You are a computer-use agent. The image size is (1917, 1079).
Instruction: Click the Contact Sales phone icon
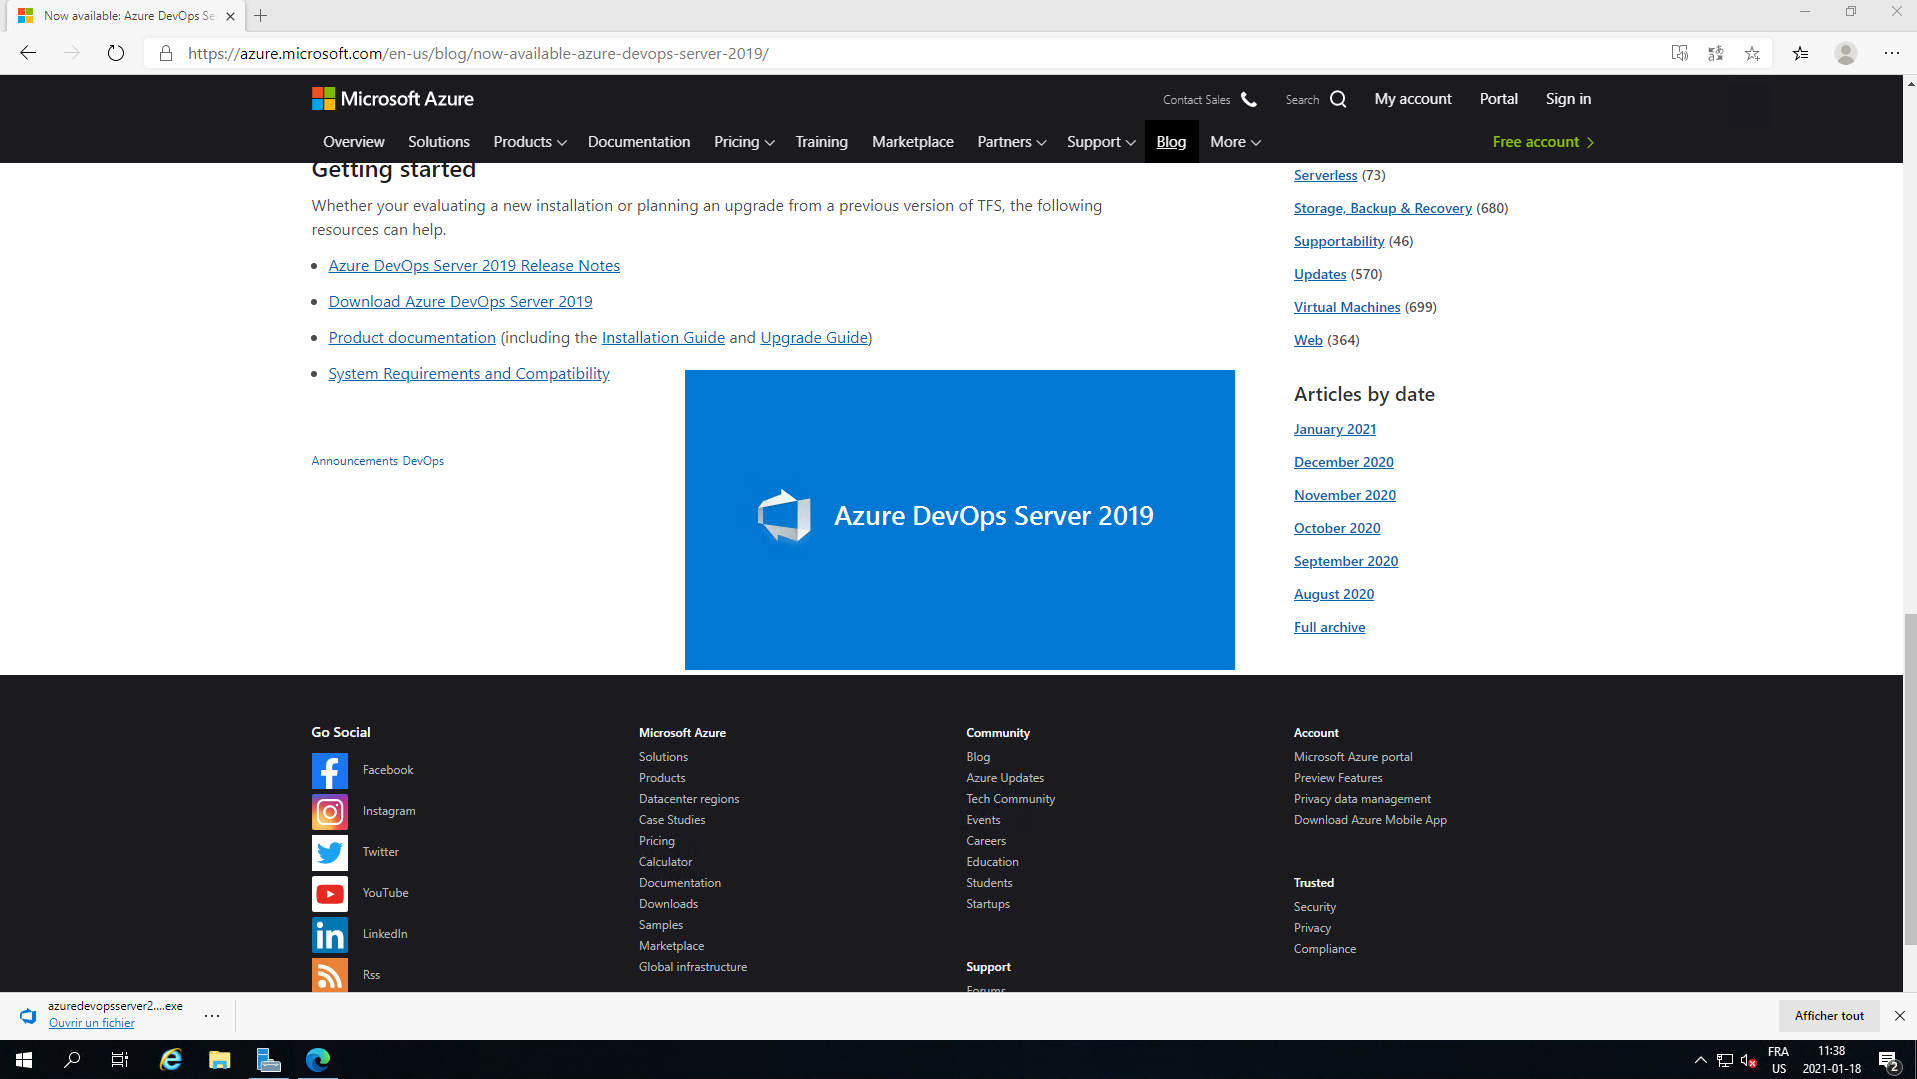[1249, 99]
